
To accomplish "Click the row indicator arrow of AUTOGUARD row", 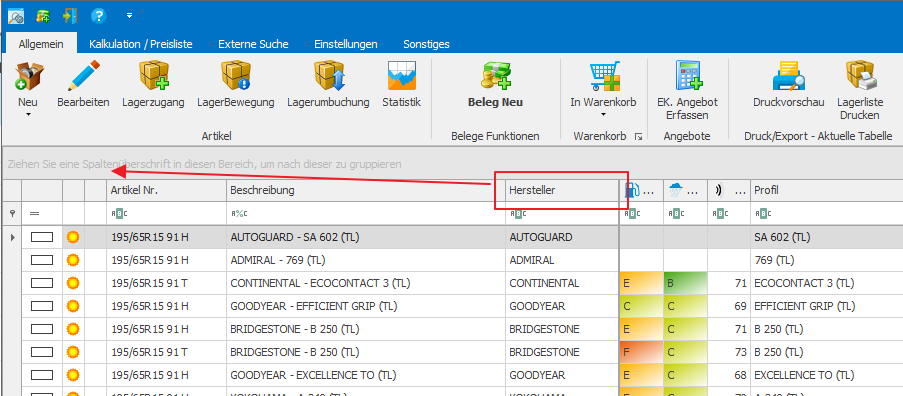I will (12, 237).
